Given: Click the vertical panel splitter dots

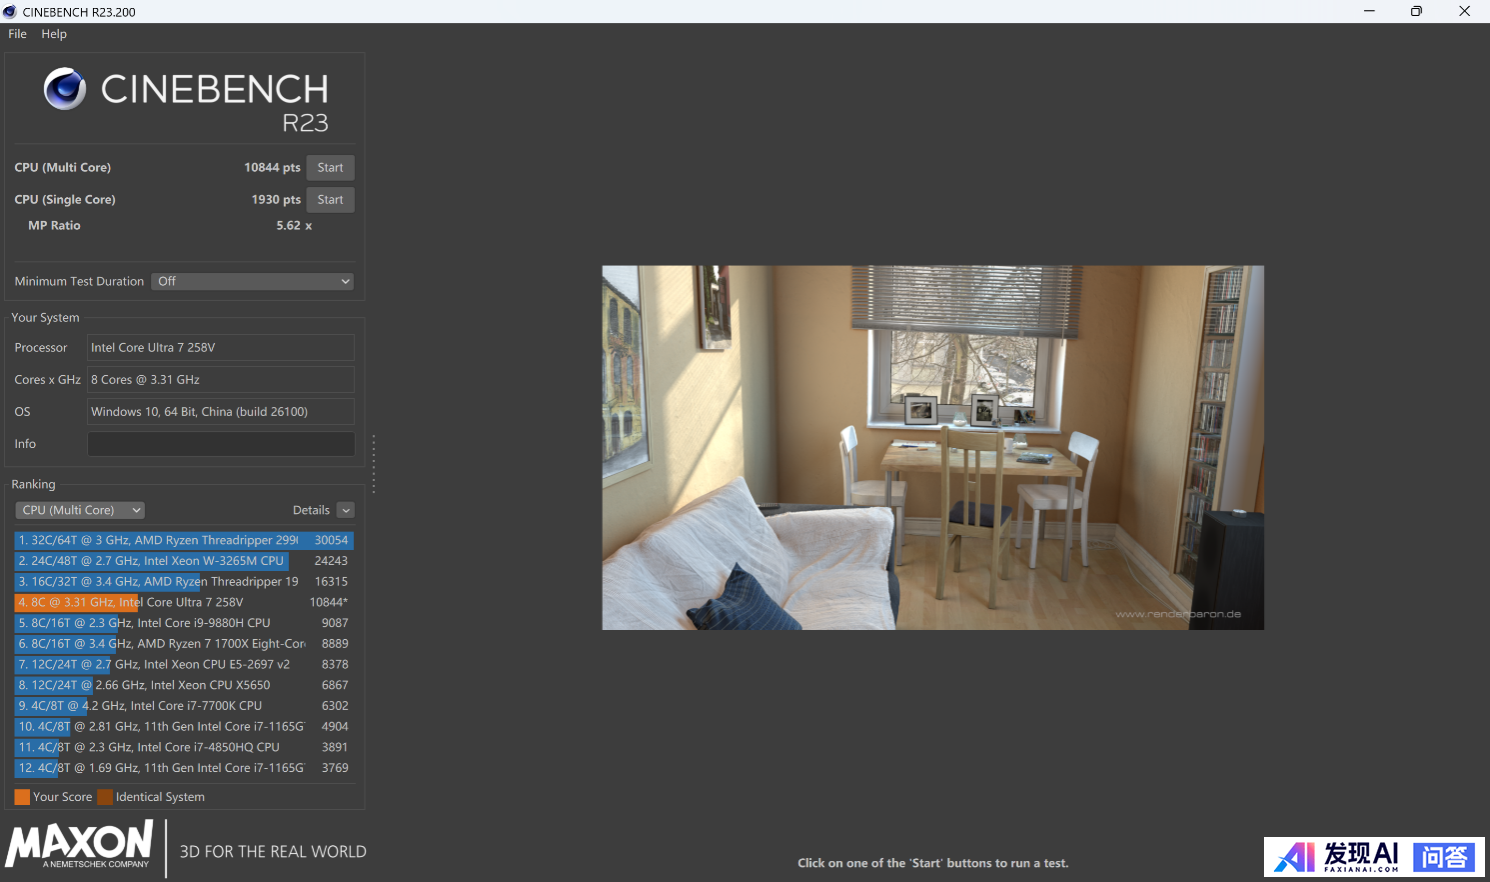Looking at the screenshot, I should pyautogui.click(x=374, y=463).
